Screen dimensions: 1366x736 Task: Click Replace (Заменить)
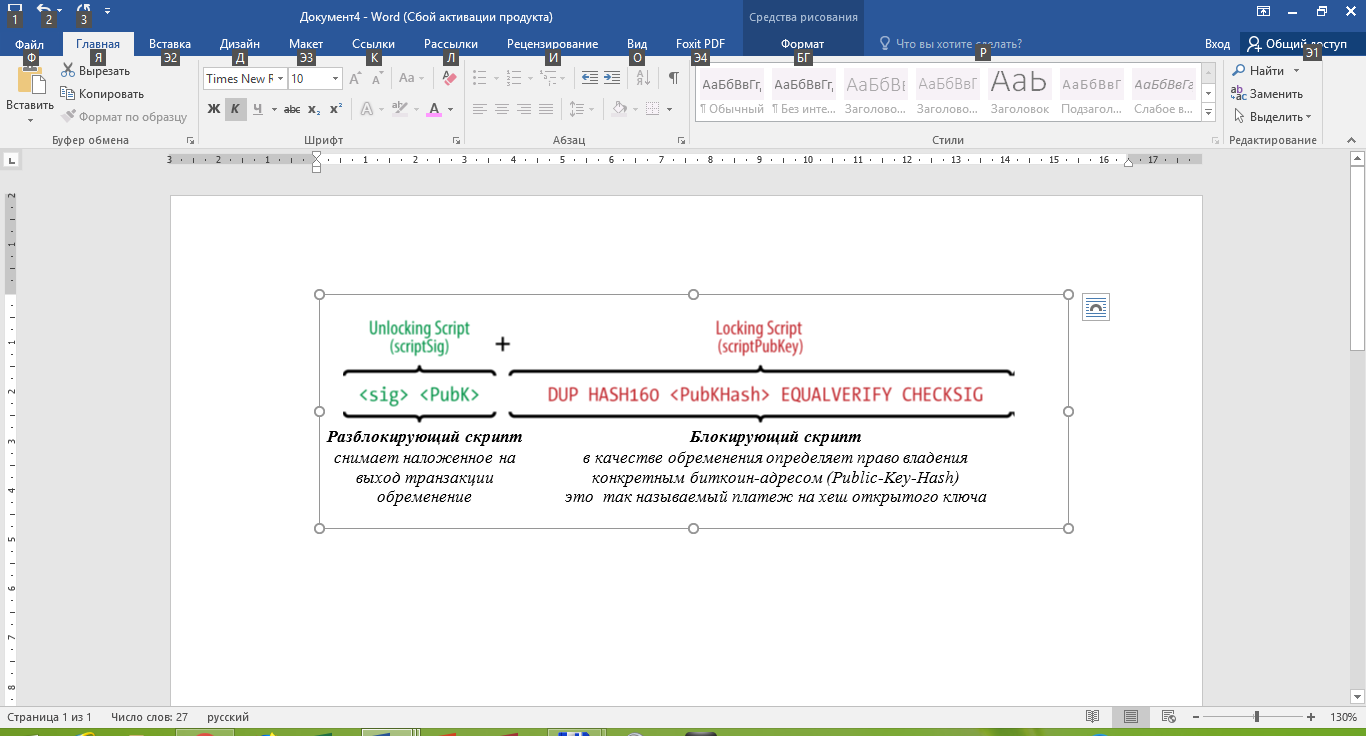[x=1267, y=94]
